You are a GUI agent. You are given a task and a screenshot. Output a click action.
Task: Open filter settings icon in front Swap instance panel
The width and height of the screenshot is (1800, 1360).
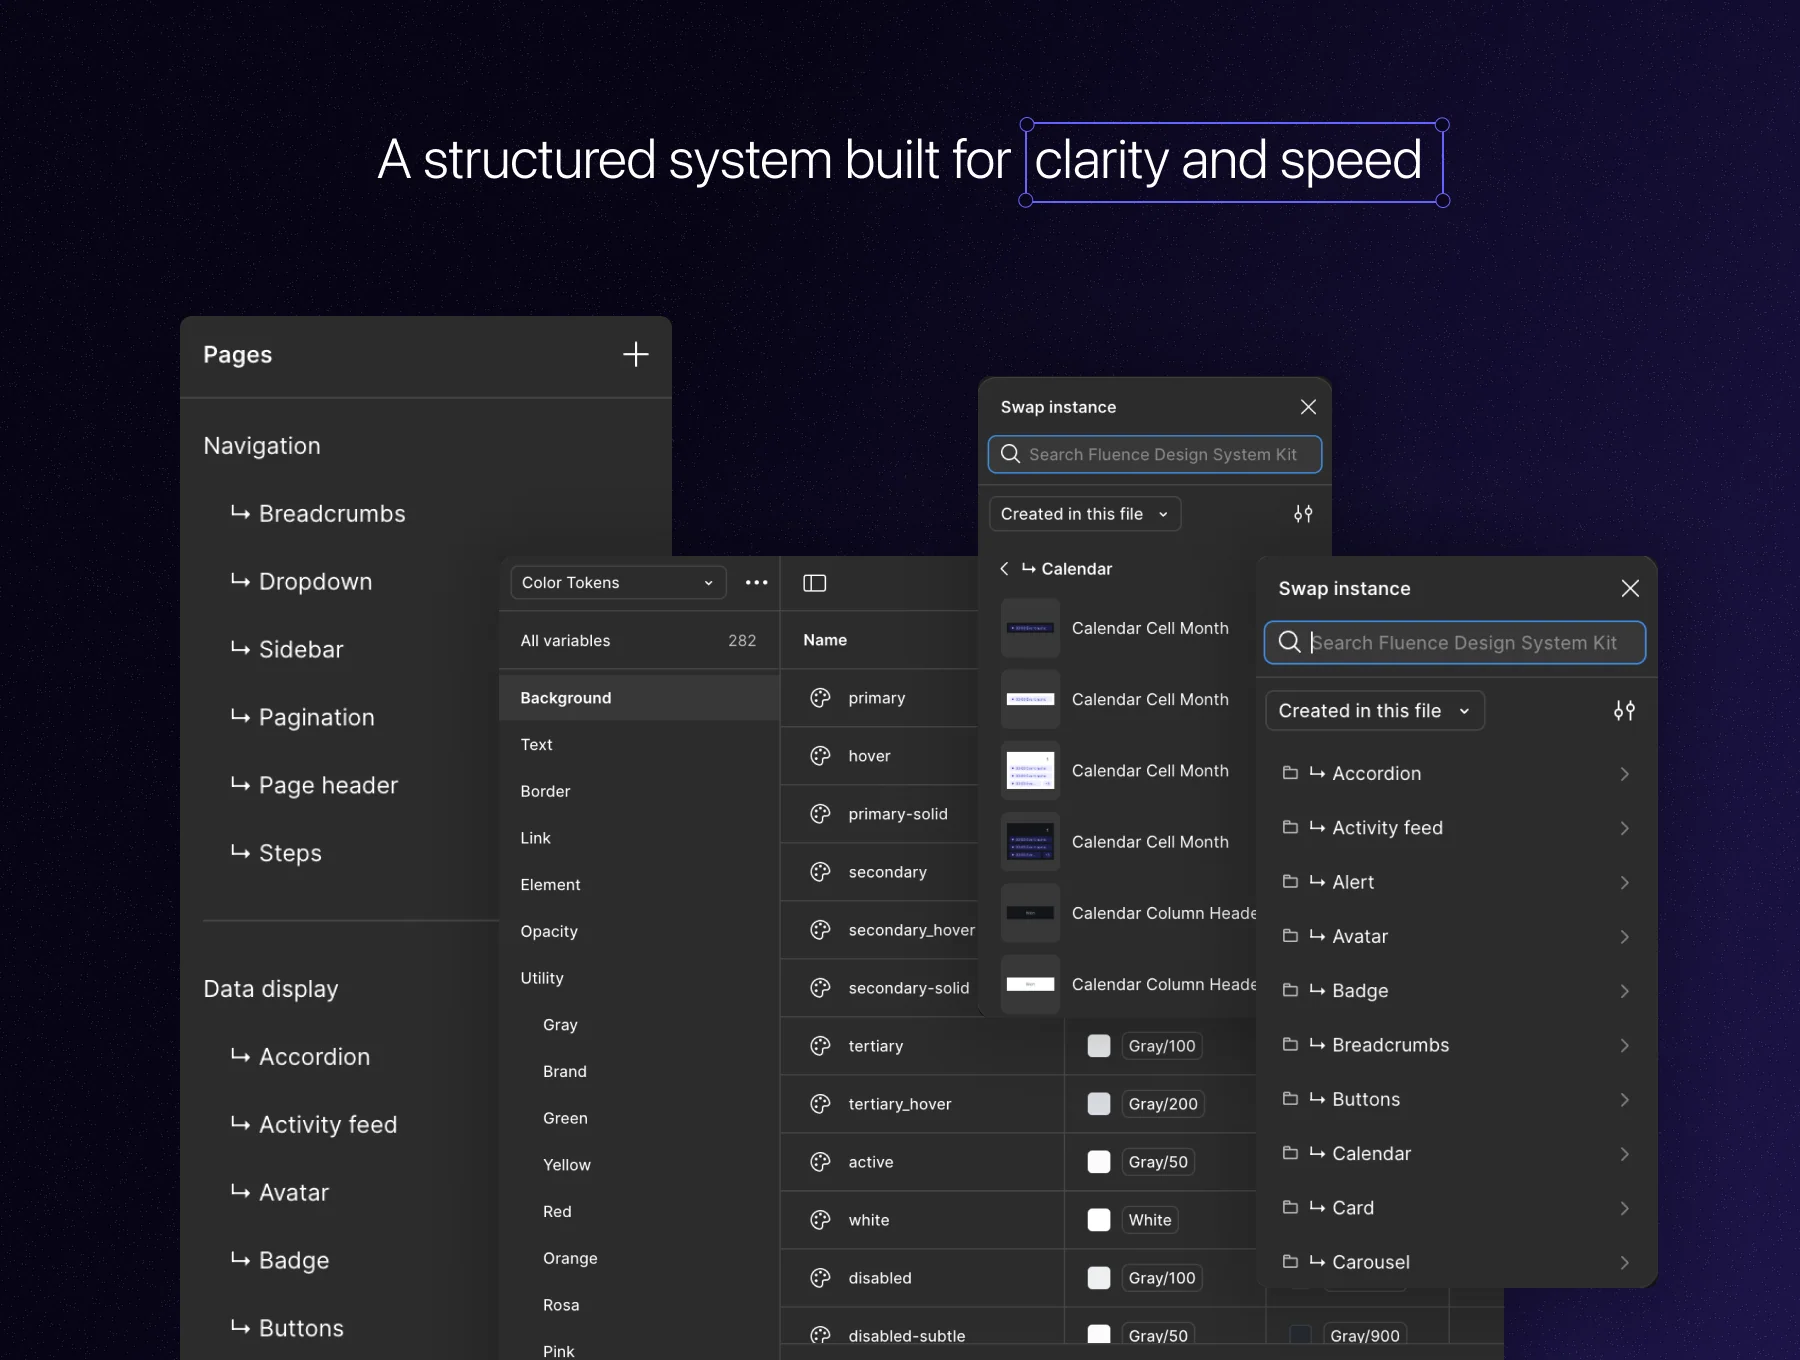[x=1624, y=711]
